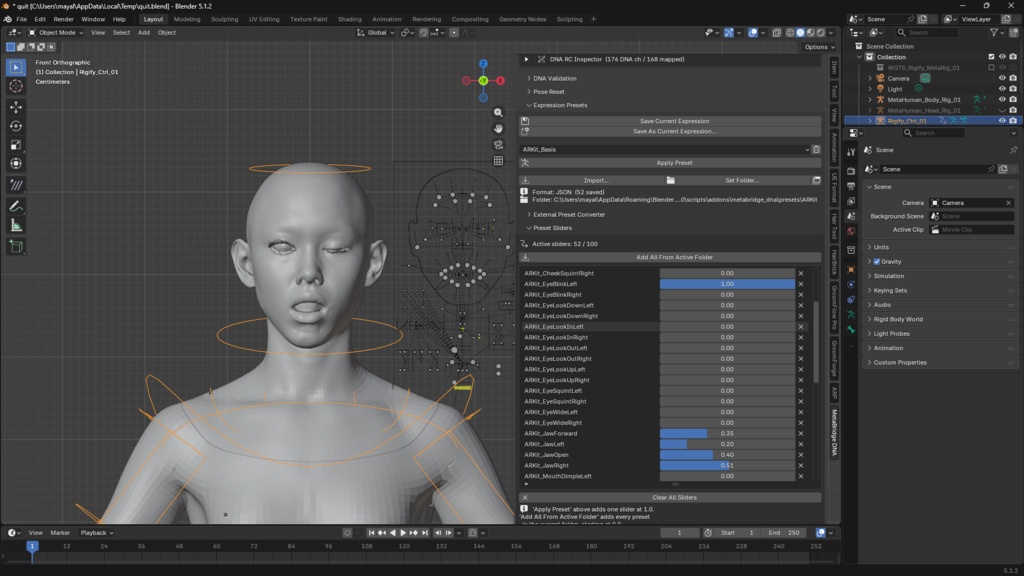
Task: Open the File menu
Action: click(x=22, y=20)
